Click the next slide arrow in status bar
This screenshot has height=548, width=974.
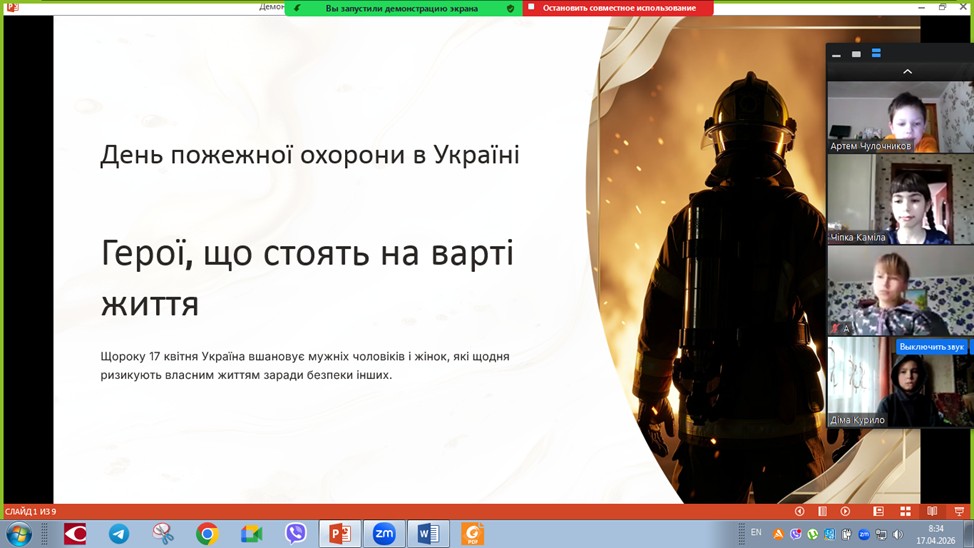[x=845, y=511]
